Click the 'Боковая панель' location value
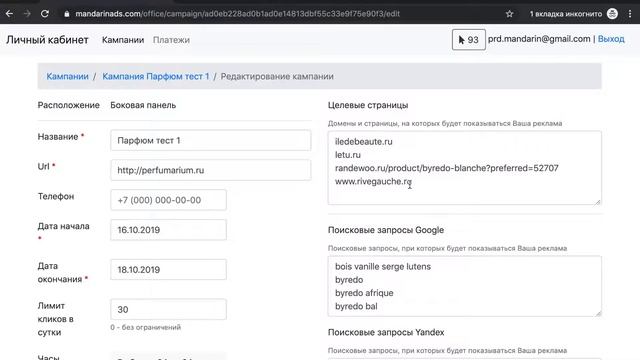This screenshot has height=360, width=640. (x=143, y=105)
